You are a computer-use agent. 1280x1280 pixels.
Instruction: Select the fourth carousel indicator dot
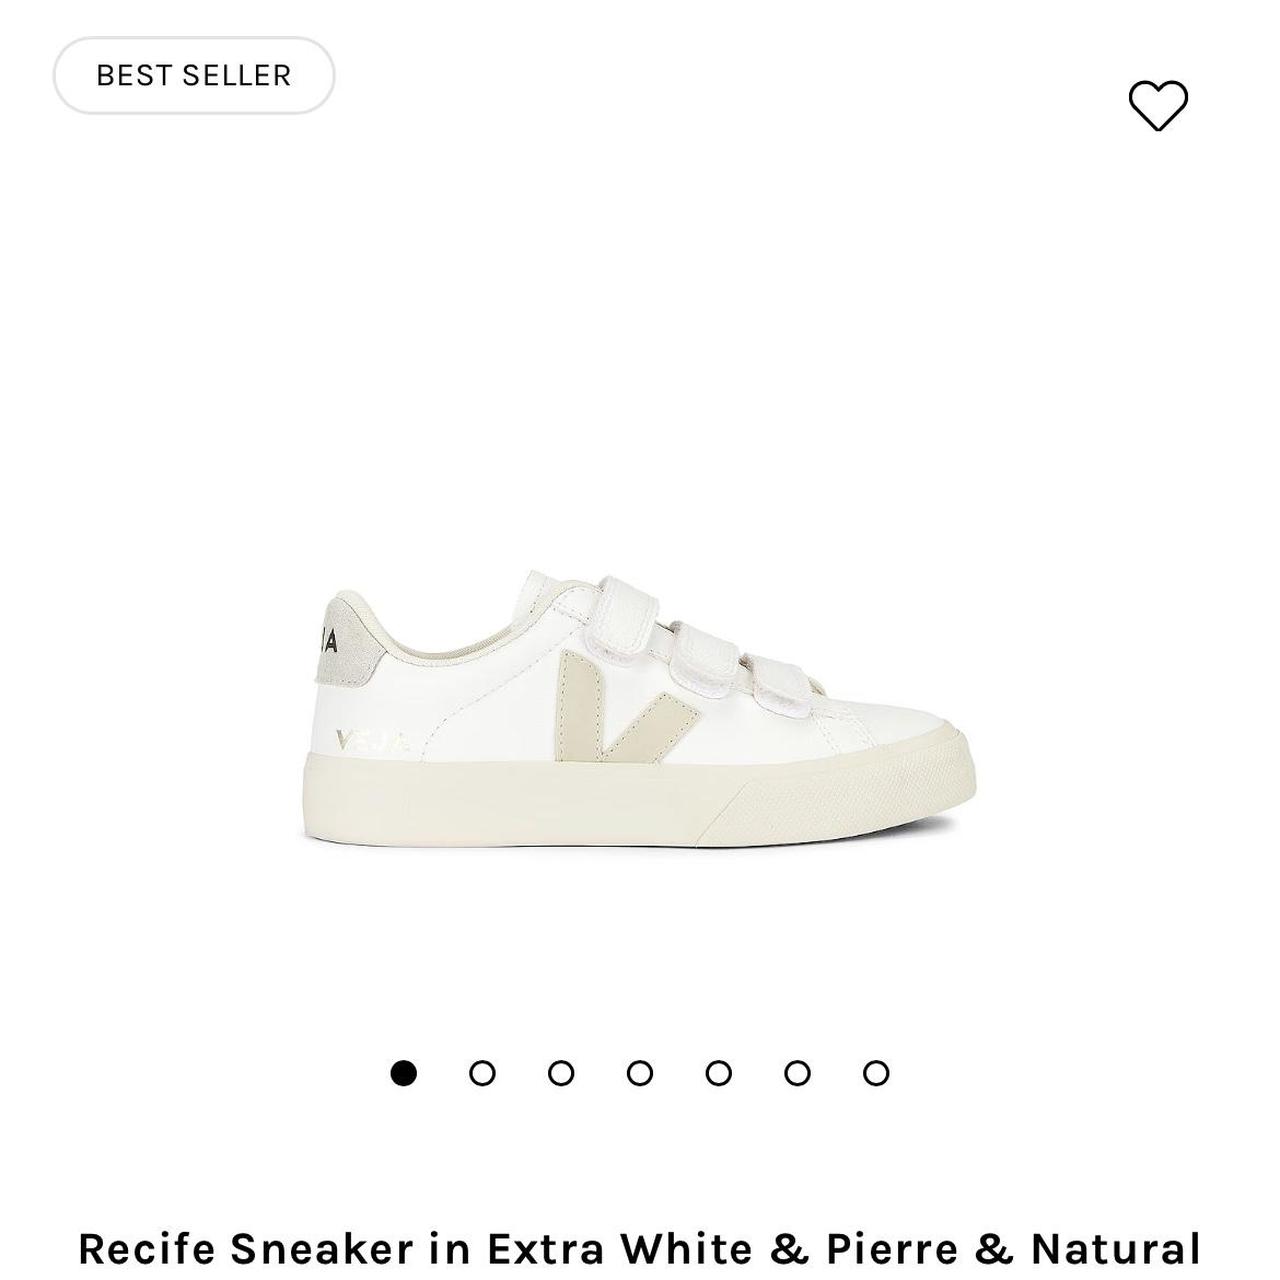click(641, 1074)
